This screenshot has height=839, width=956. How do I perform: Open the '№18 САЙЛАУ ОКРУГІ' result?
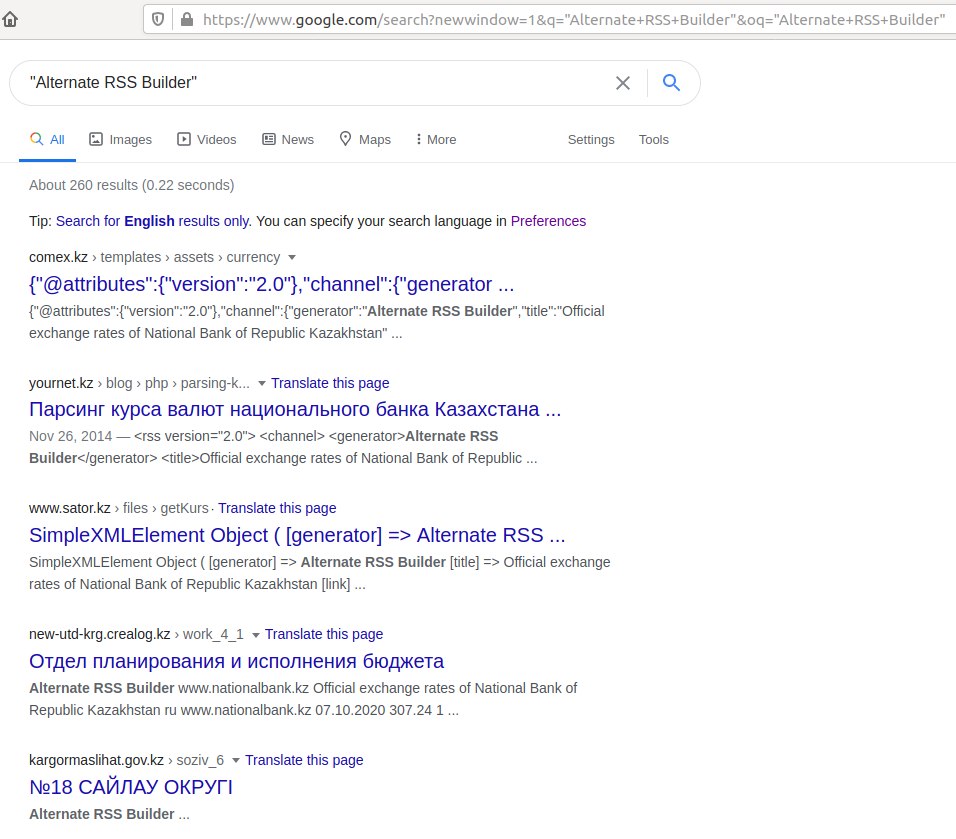[130, 787]
